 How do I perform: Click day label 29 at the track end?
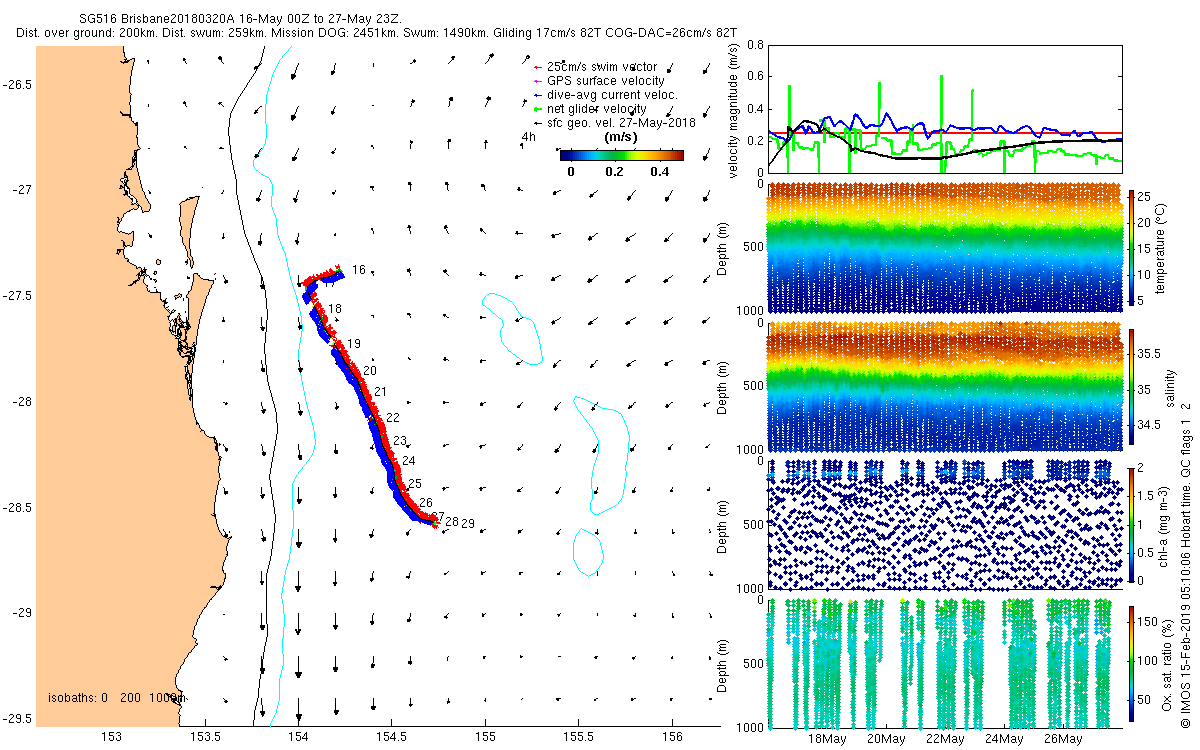coord(468,523)
